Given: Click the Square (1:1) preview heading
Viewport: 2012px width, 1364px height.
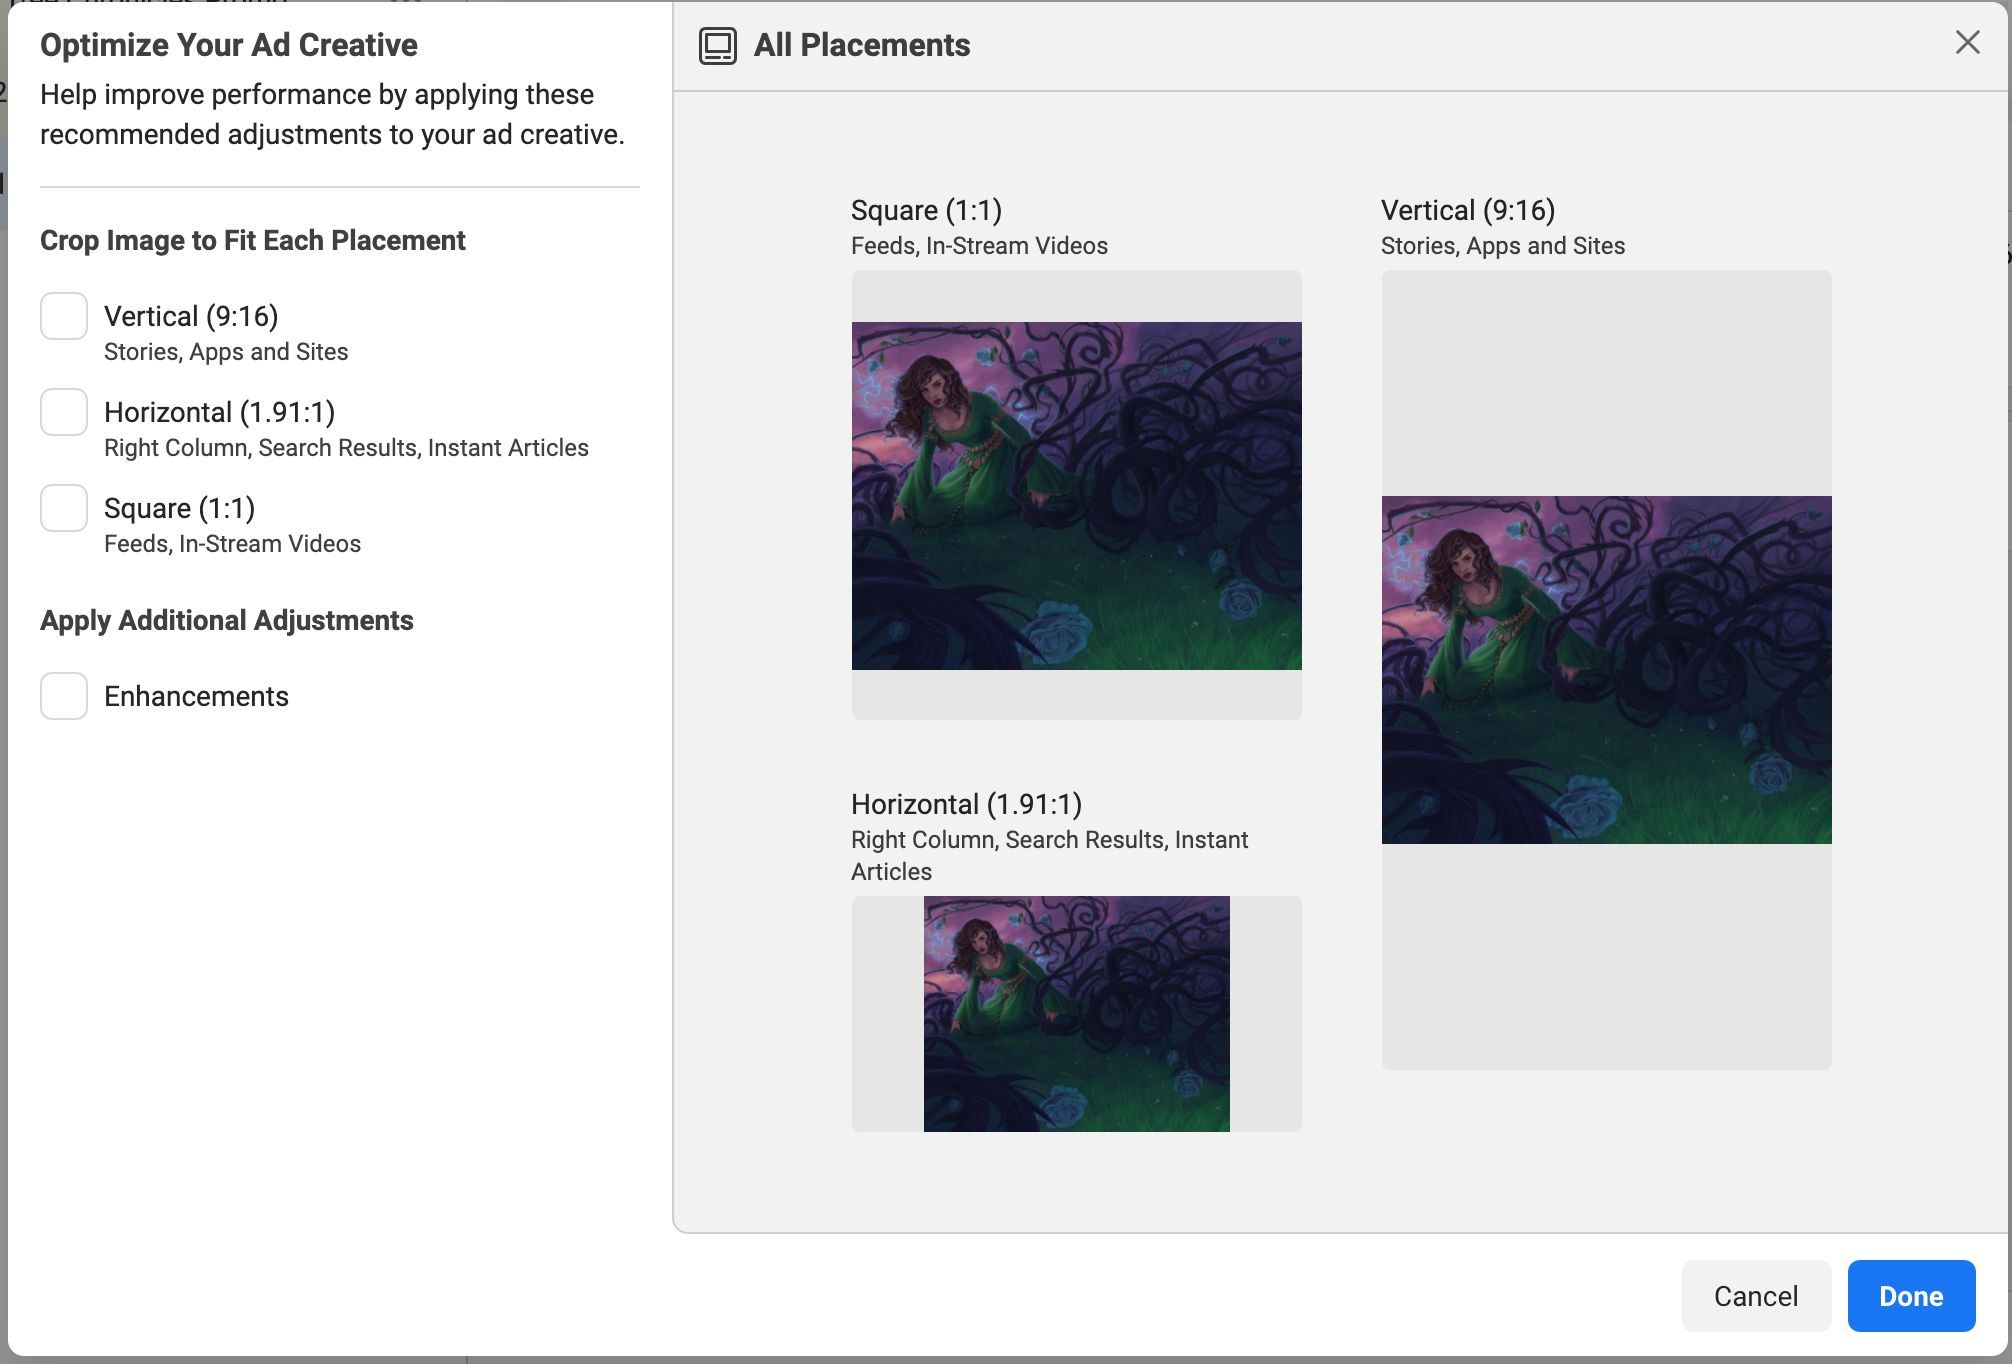Looking at the screenshot, I should point(926,211).
